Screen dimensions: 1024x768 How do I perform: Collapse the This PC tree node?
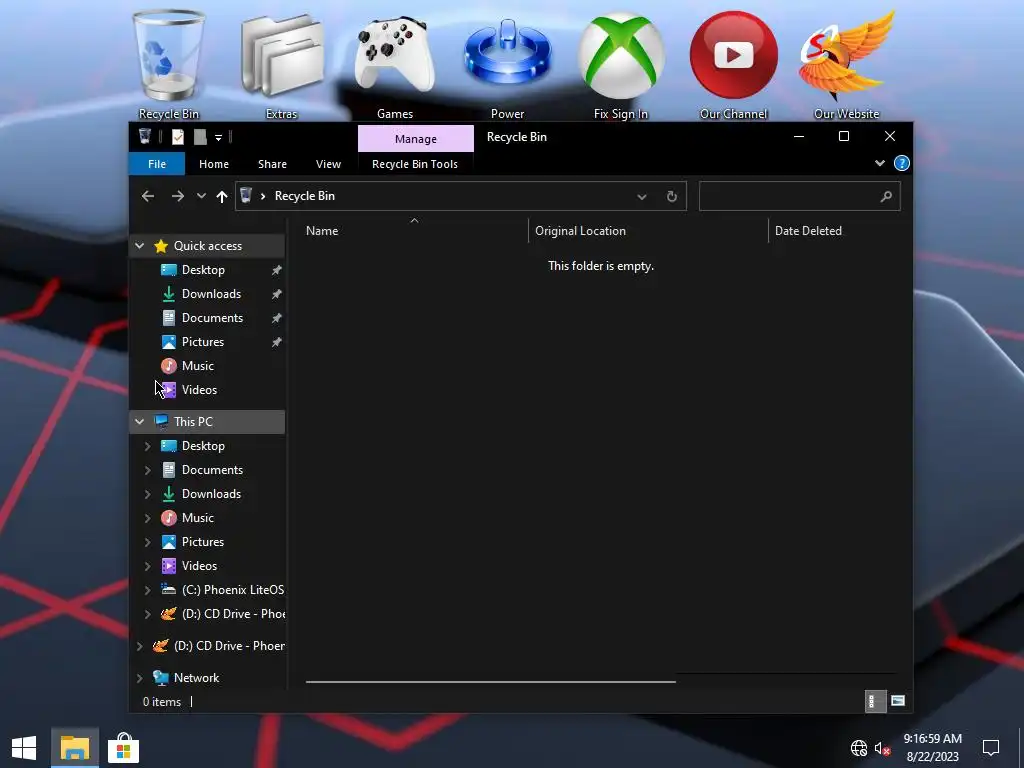pos(140,422)
